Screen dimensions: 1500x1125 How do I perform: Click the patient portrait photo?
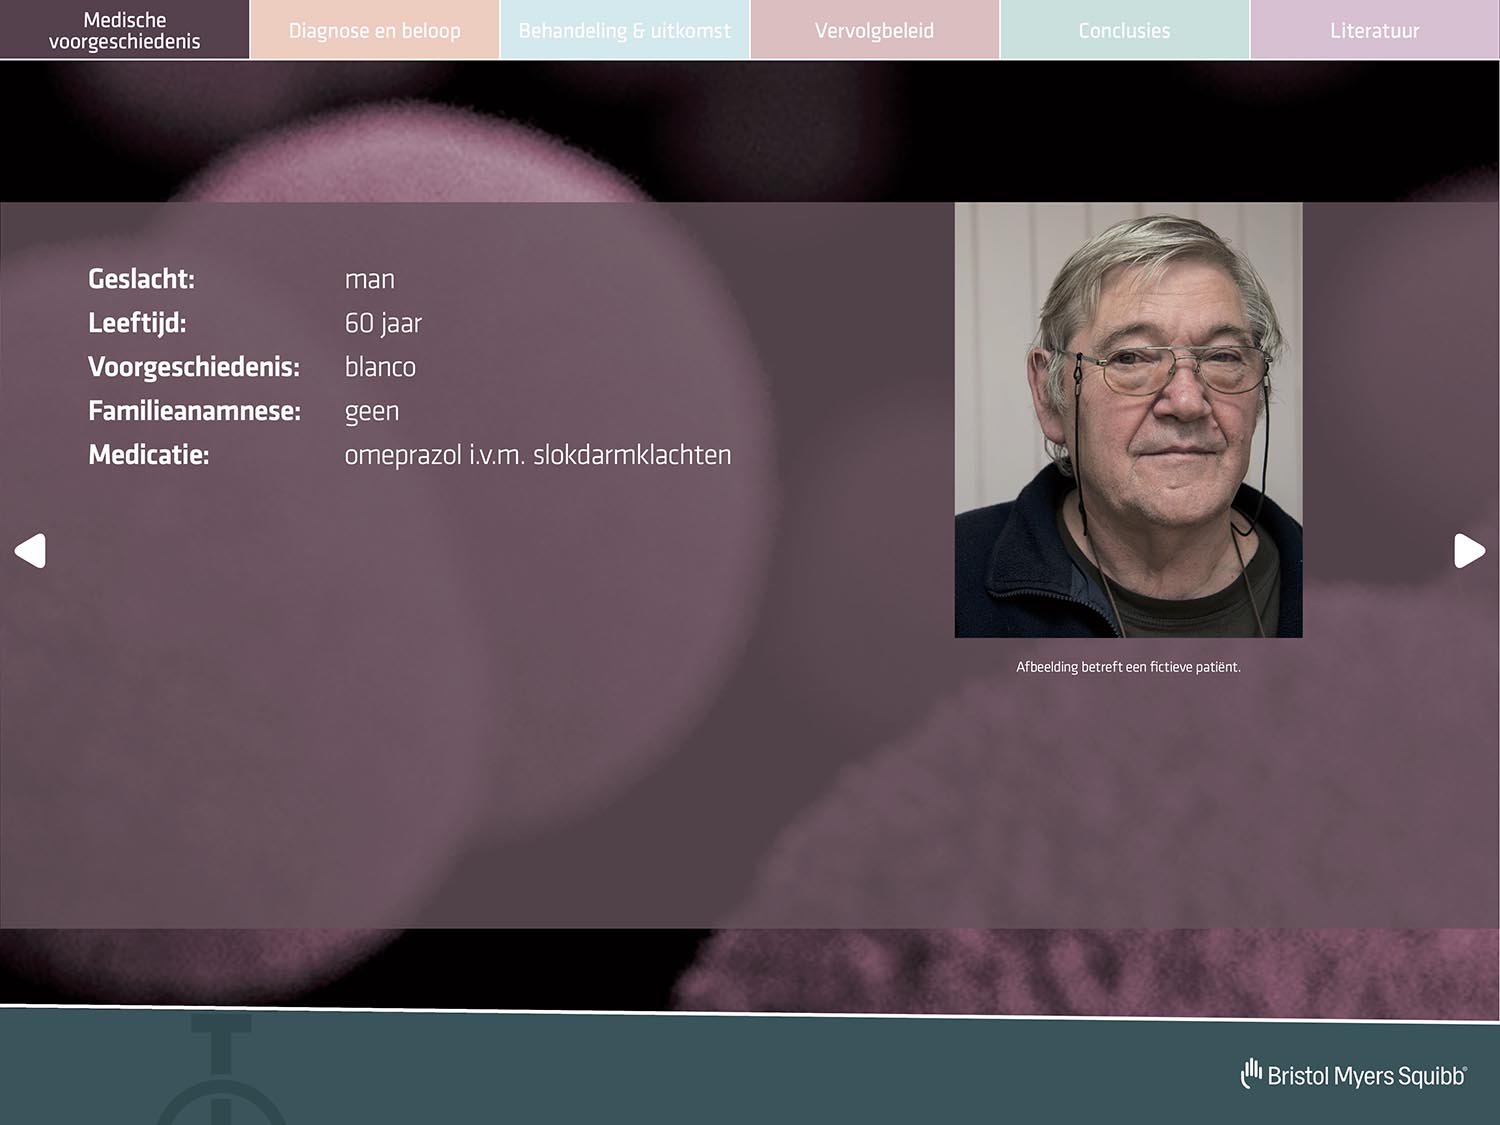1128,420
